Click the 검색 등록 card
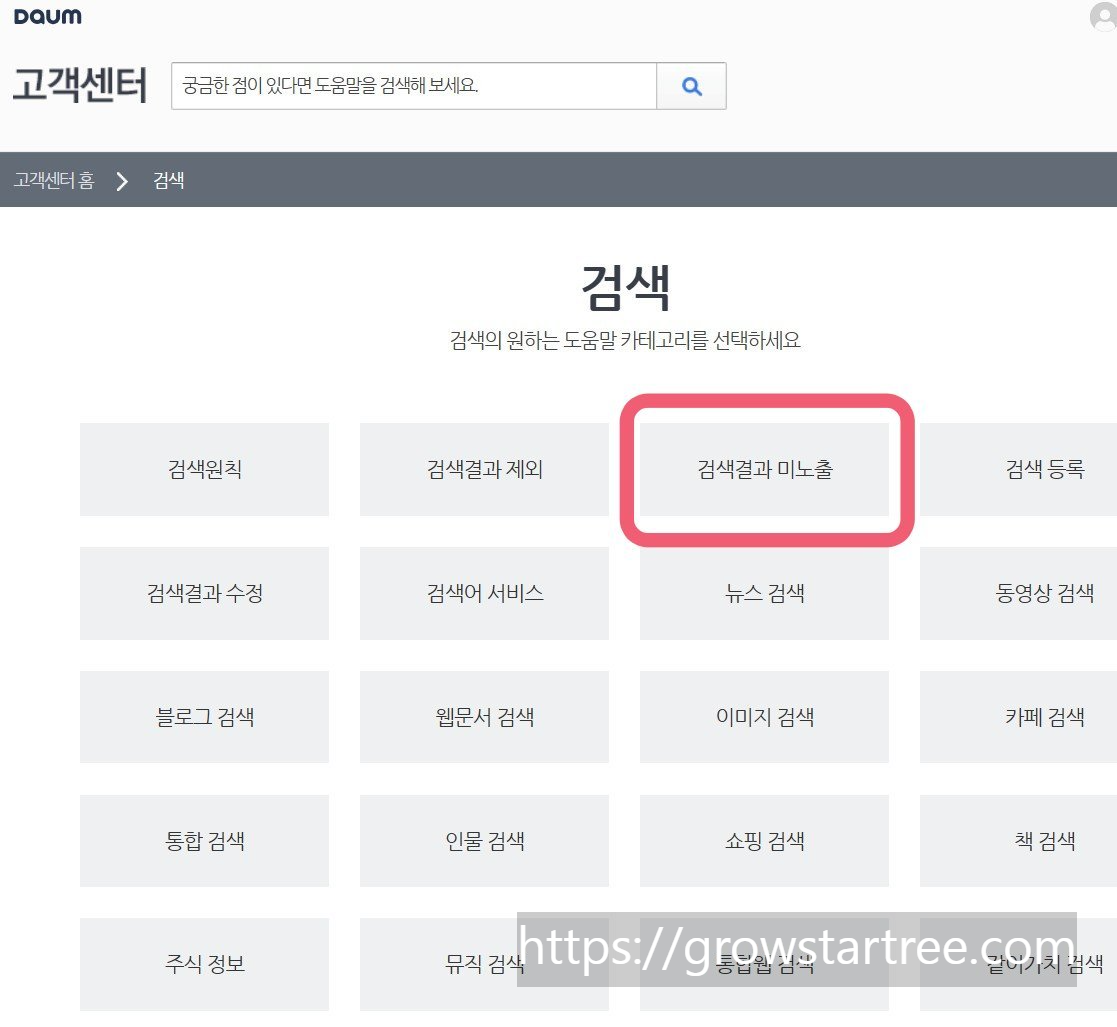The height and width of the screenshot is (1027, 1117). click(1044, 469)
